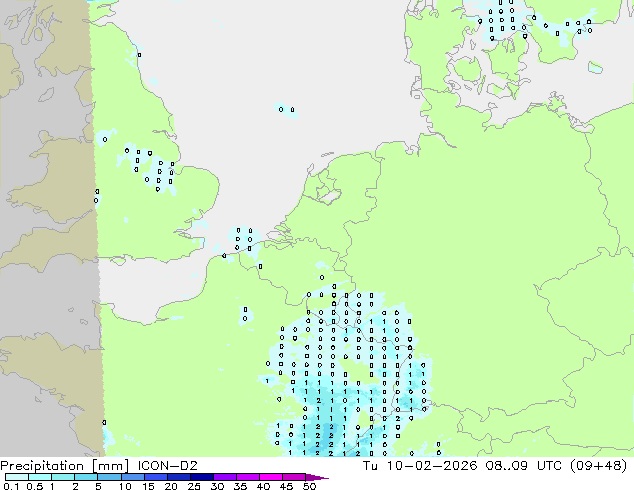Pick the 25–30 mm dark navy legend swatch
Screen dimensions: 634x490
coord(201,477)
